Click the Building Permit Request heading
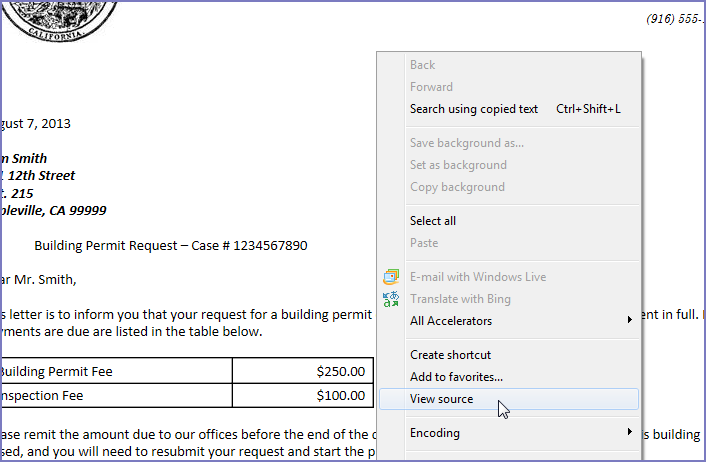The height and width of the screenshot is (462, 706). pyautogui.click(x=184, y=246)
